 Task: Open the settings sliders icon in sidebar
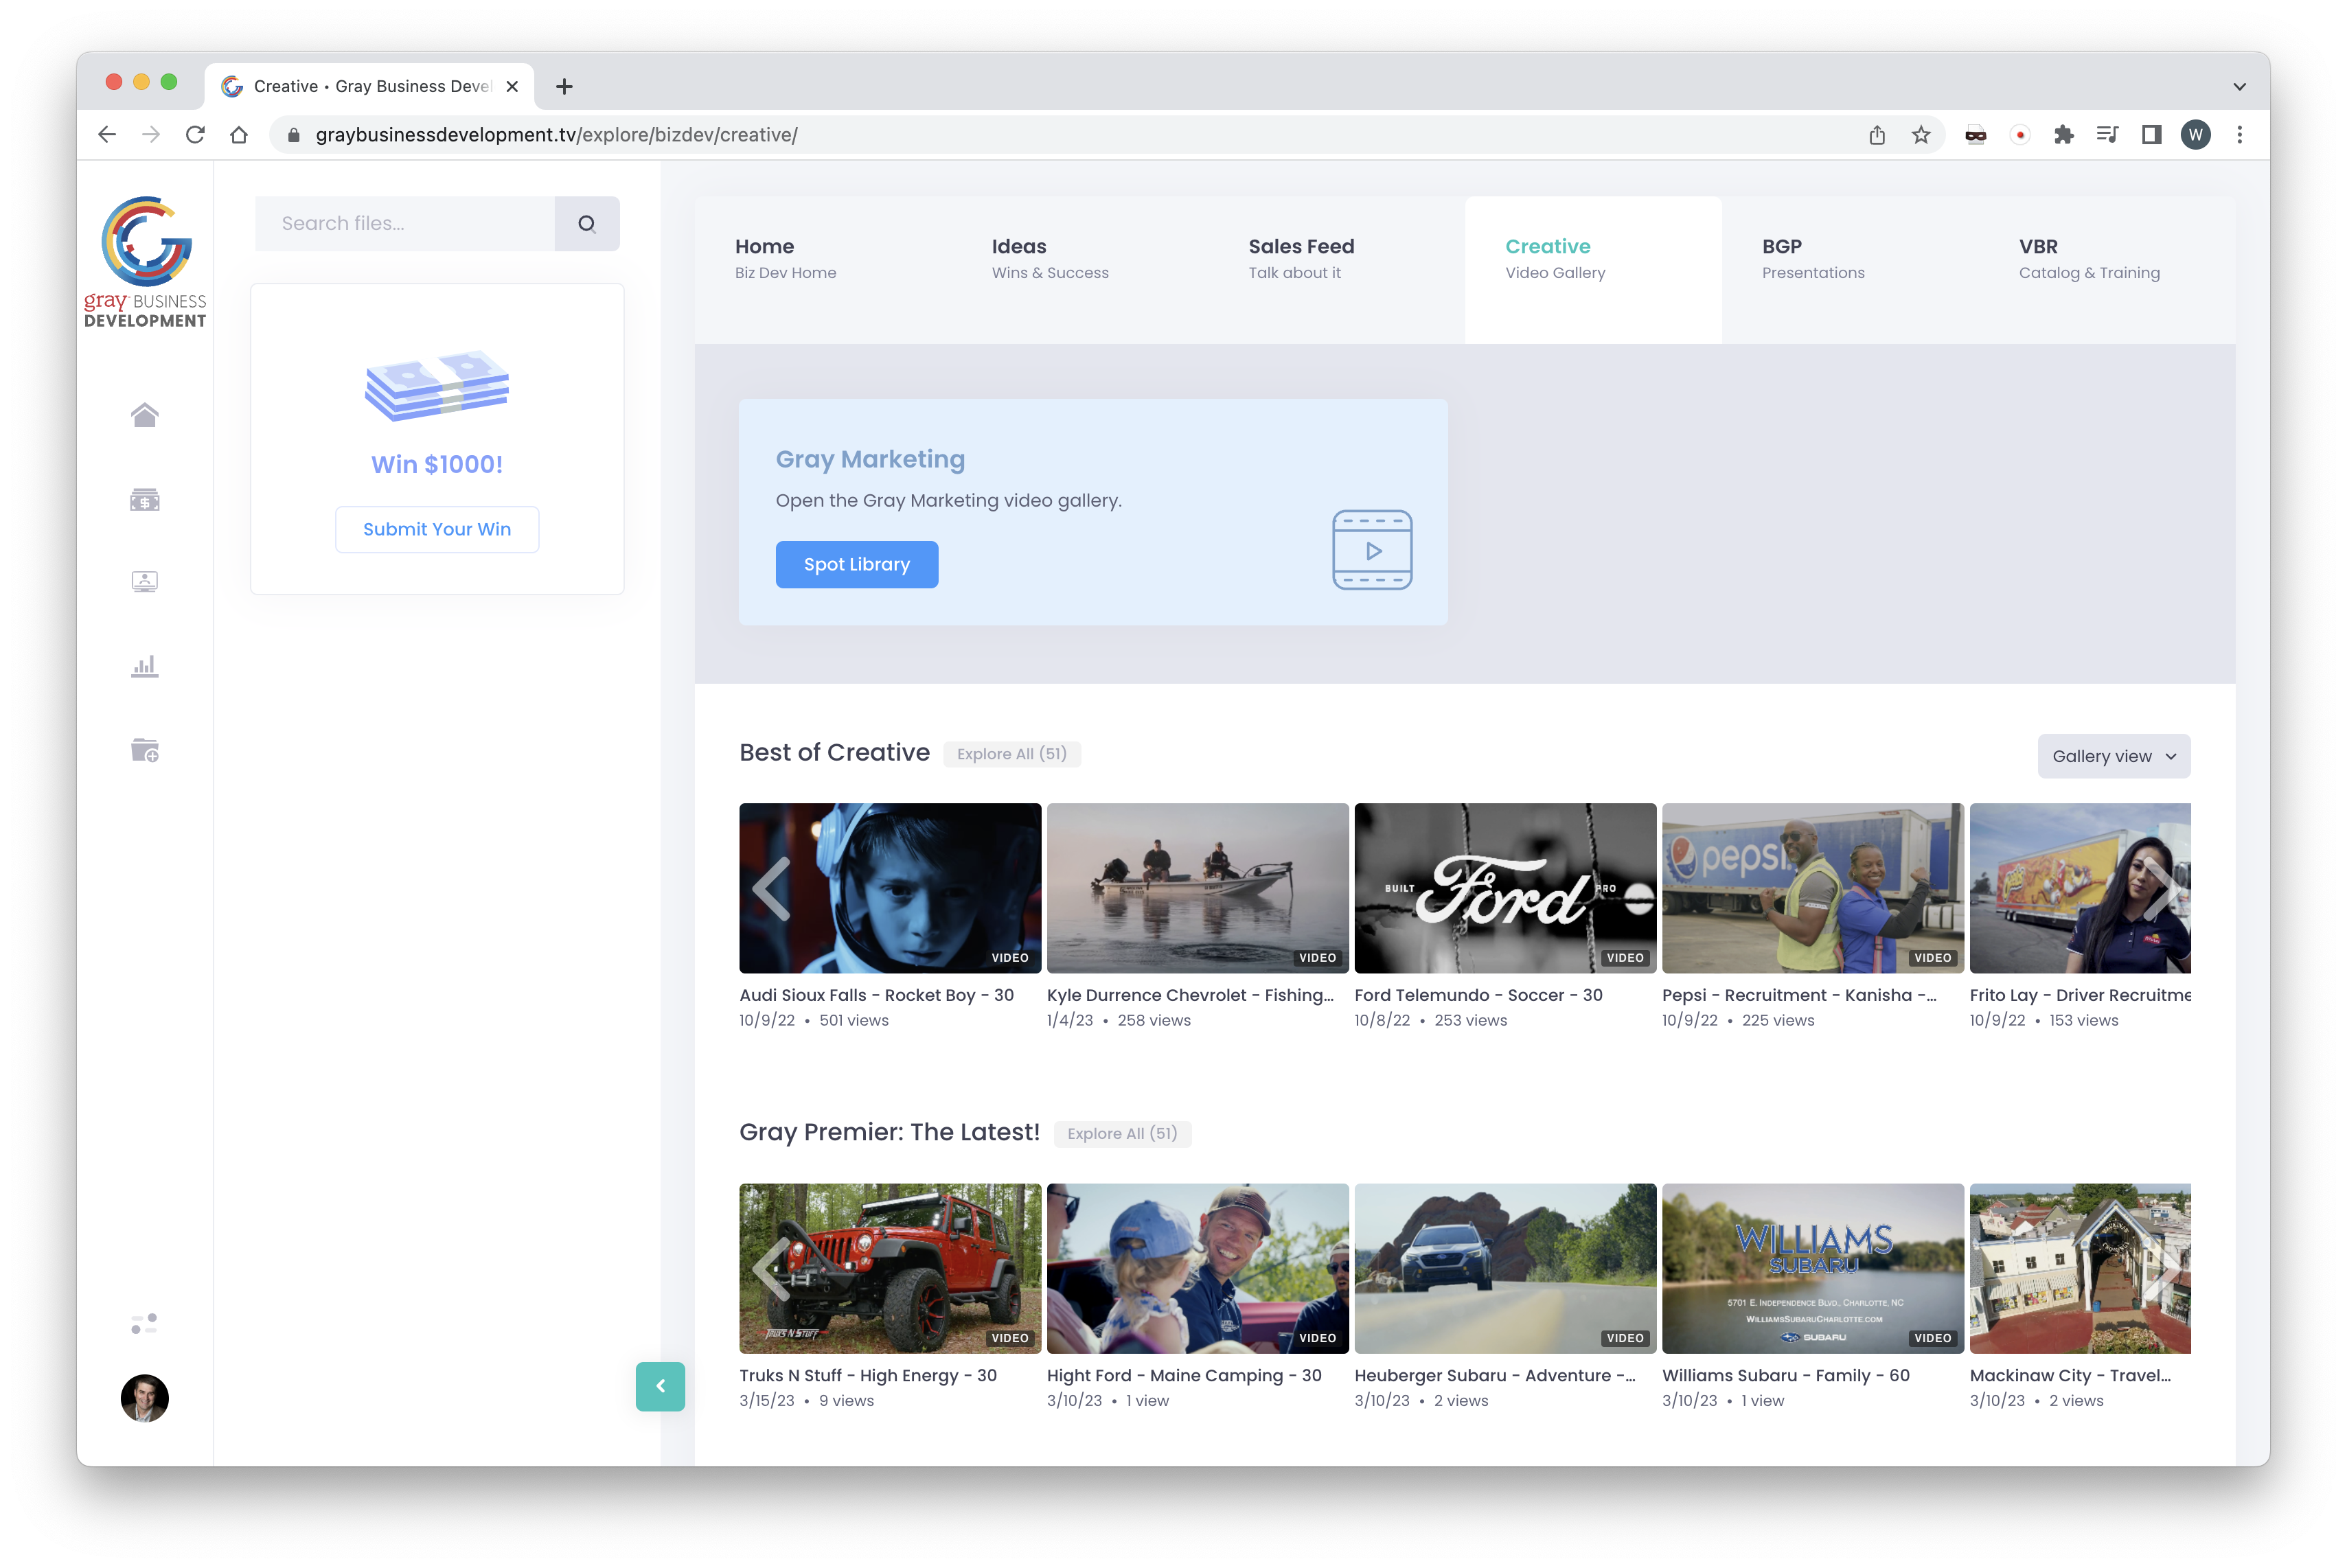[145, 1324]
